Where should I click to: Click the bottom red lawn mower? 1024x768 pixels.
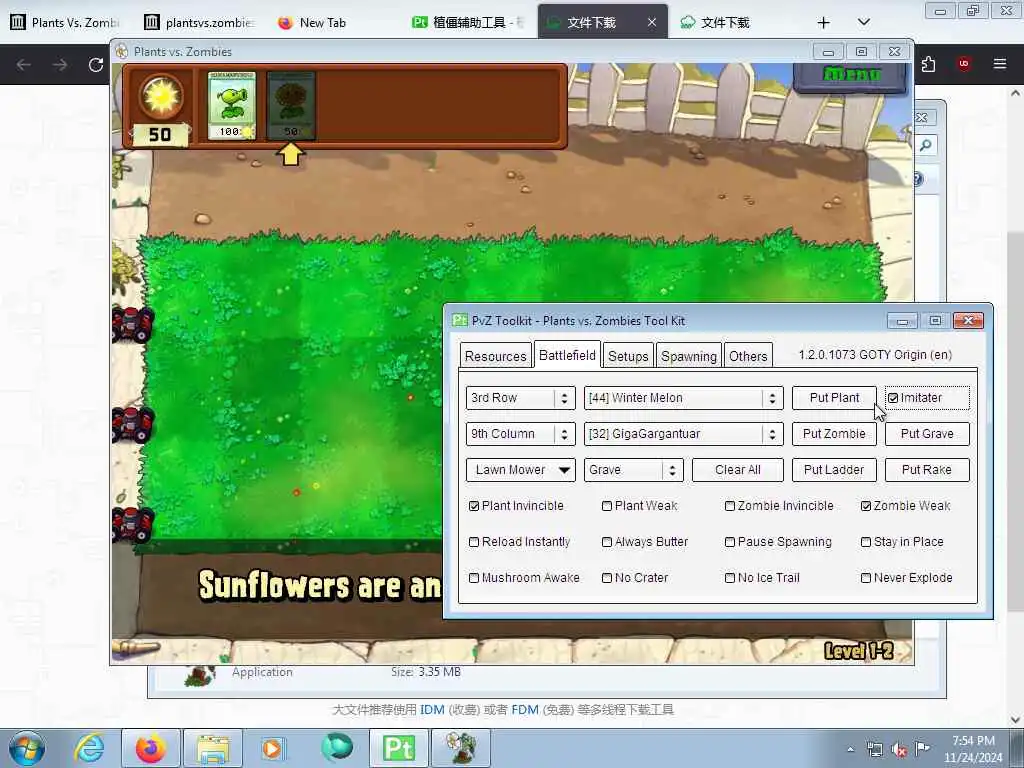133,524
